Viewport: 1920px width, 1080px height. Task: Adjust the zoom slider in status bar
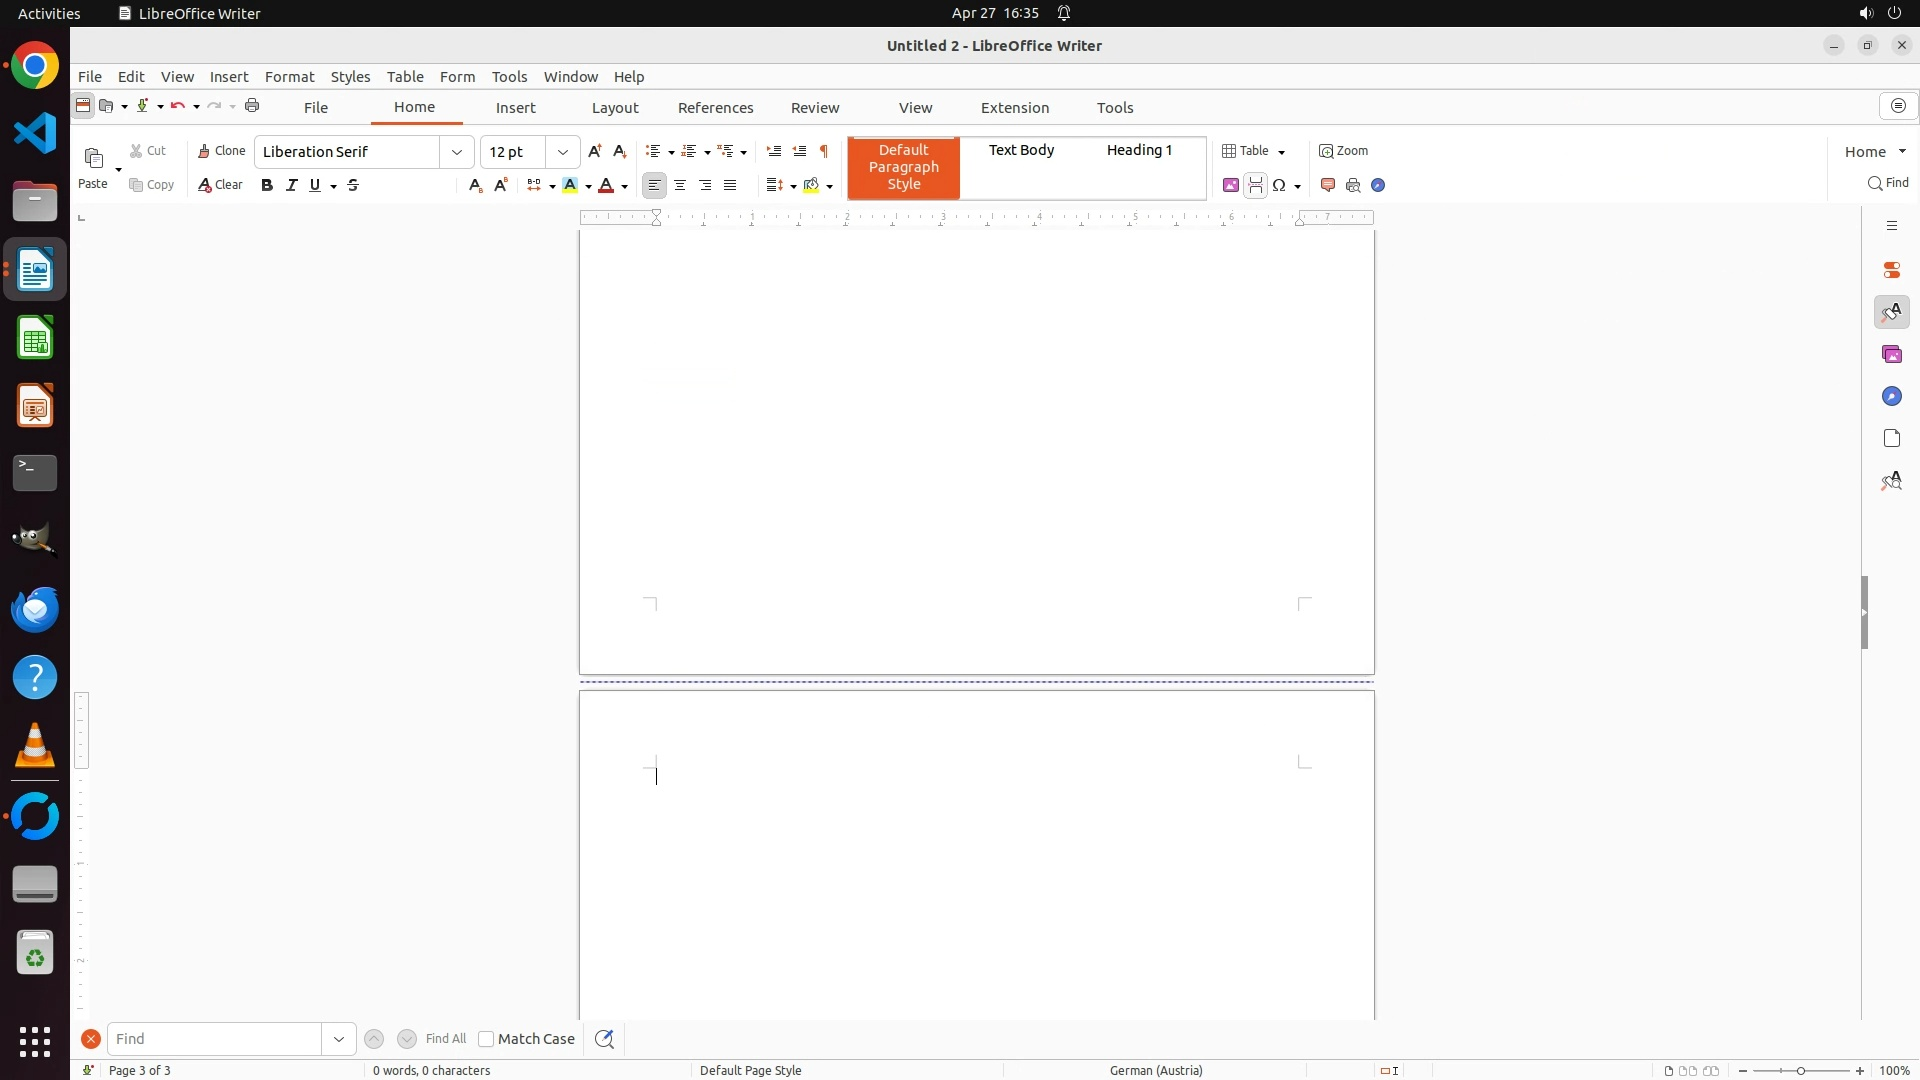pyautogui.click(x=1800, y=1071)
